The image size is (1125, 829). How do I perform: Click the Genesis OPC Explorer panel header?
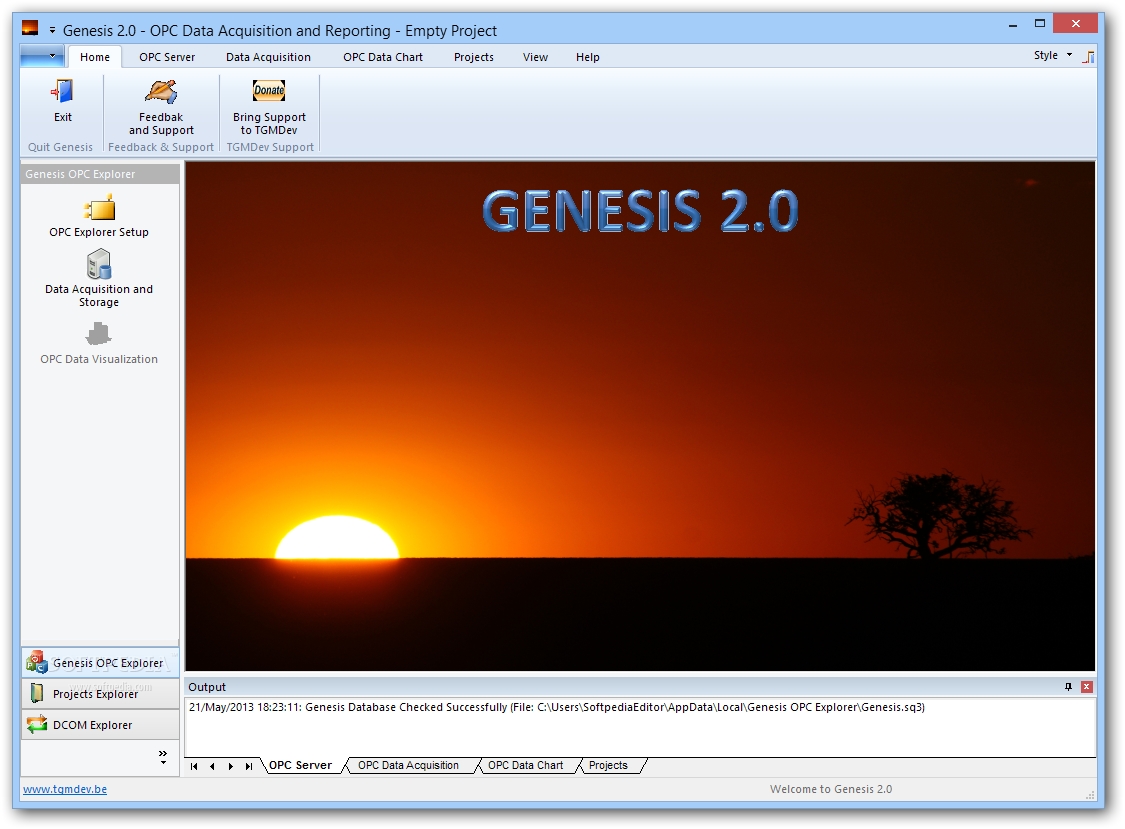click(100, 174)
